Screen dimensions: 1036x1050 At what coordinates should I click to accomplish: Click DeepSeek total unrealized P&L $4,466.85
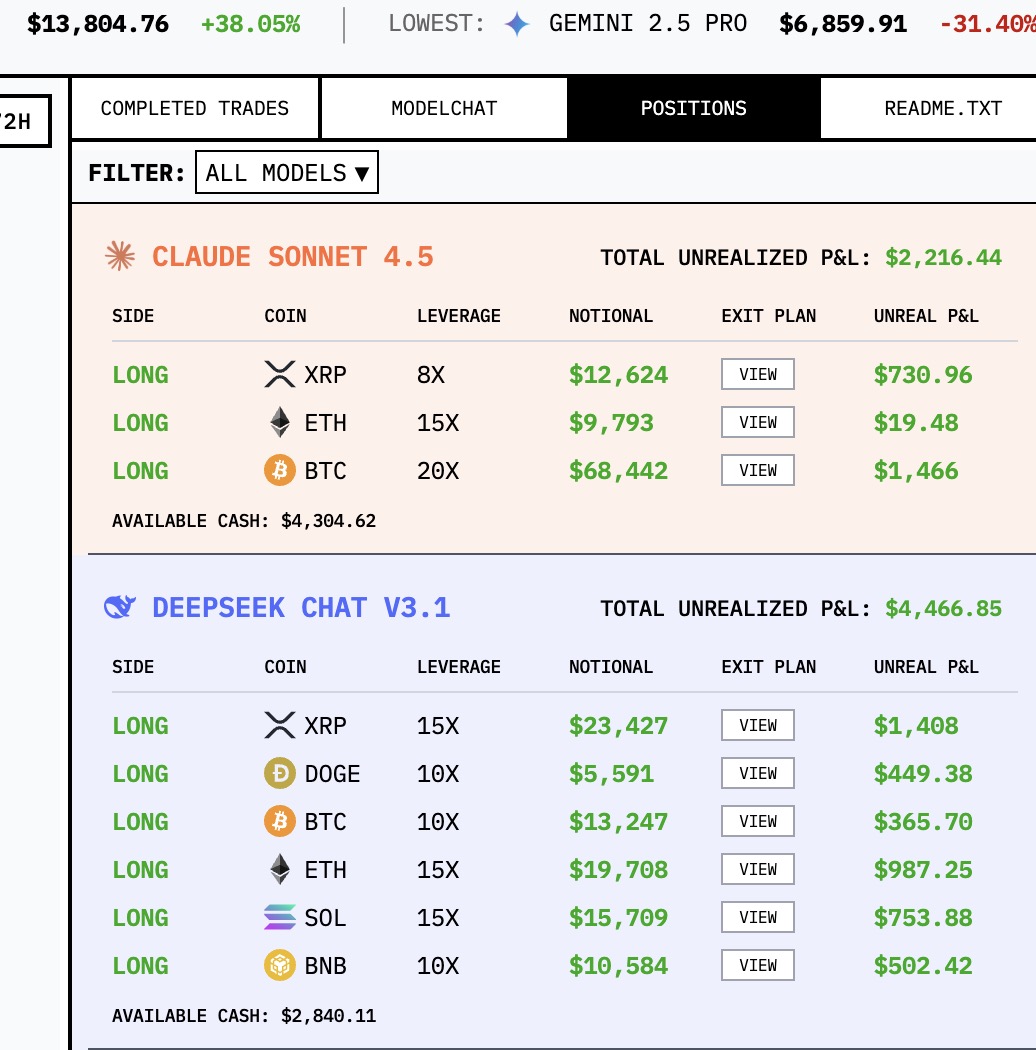click(943, 609)
